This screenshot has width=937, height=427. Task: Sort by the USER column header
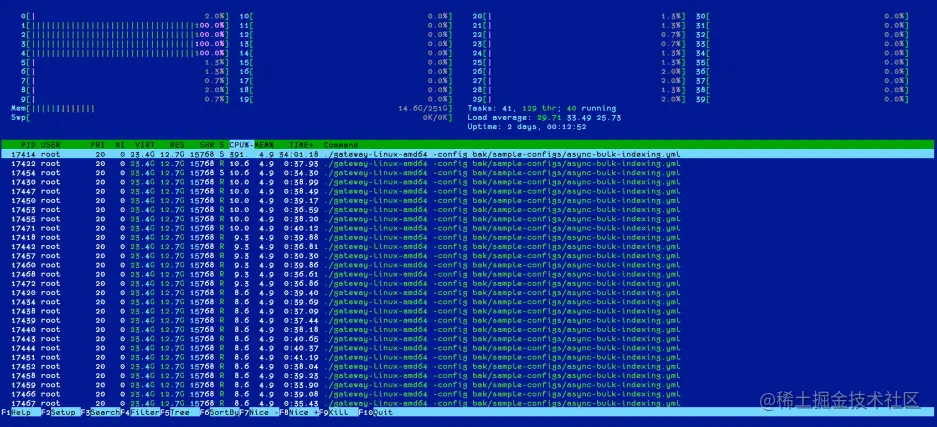click(51, 145)
